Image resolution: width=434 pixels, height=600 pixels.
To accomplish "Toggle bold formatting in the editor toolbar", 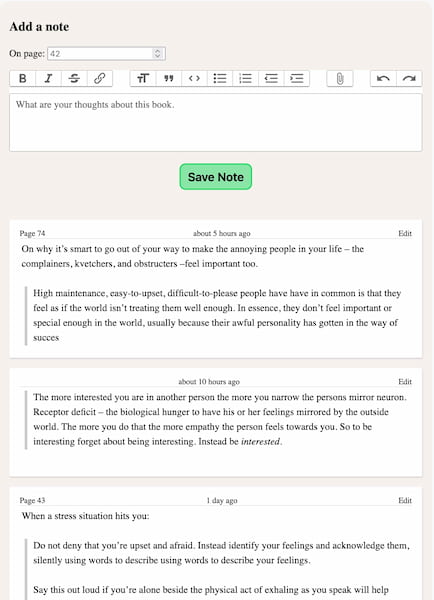I will pyautogui.click(x=23, y=78).
